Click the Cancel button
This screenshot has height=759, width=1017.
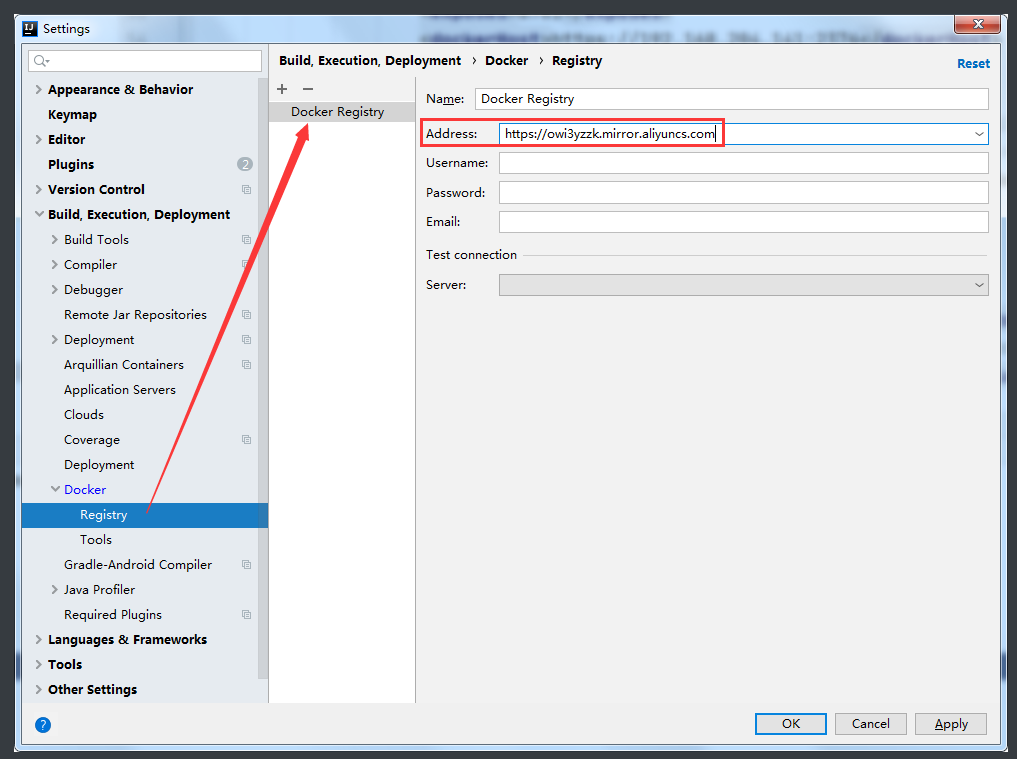pyautogui.click(x=870, y=724)
